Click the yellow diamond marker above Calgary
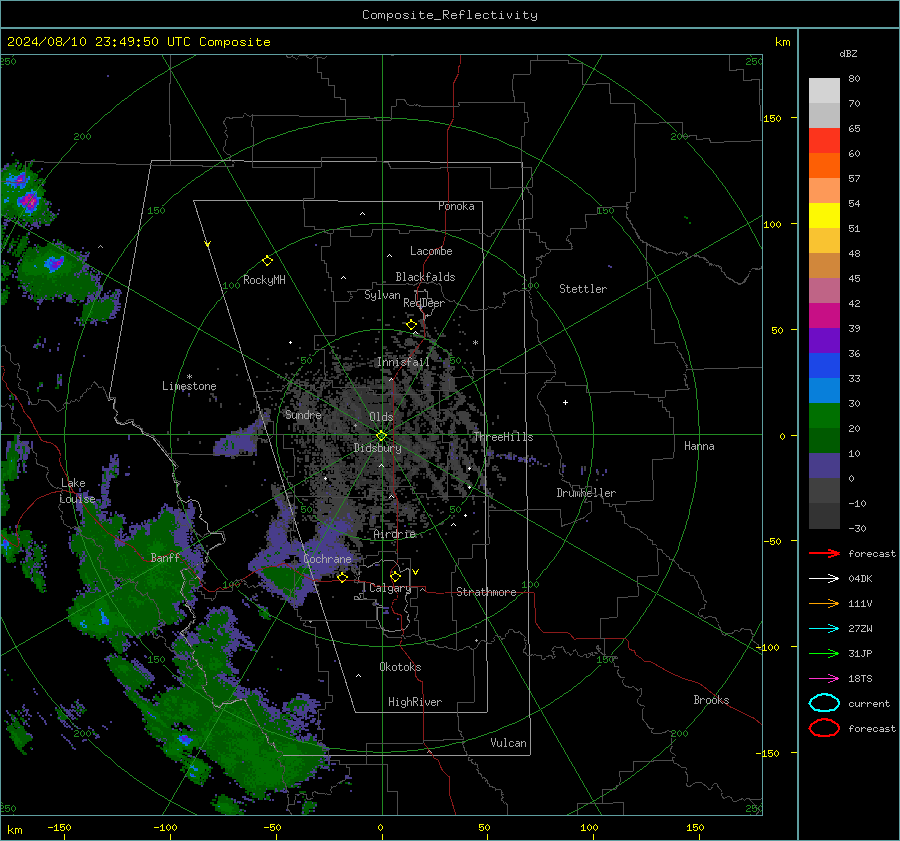 (x=395, y=576)
